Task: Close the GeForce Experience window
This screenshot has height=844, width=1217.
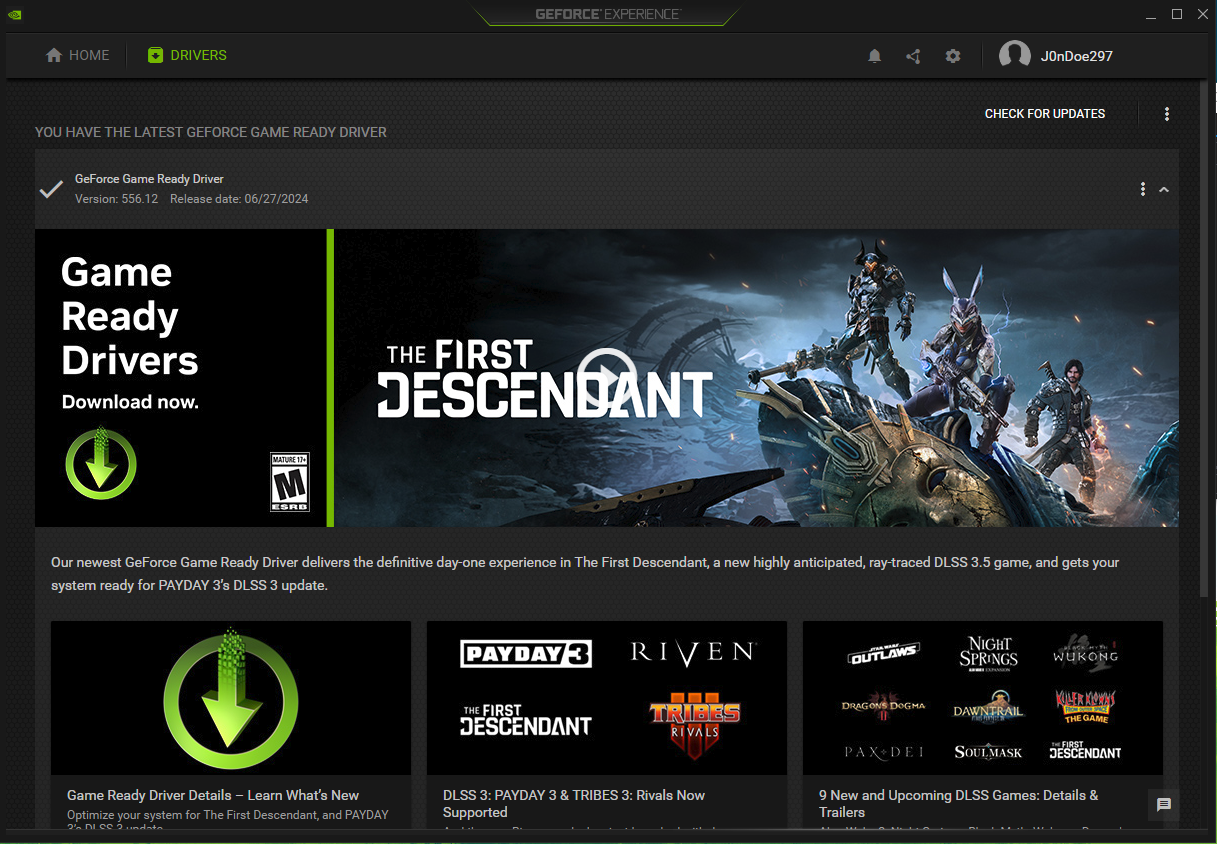Action: pyautogui.click(x=1203, y=14)
